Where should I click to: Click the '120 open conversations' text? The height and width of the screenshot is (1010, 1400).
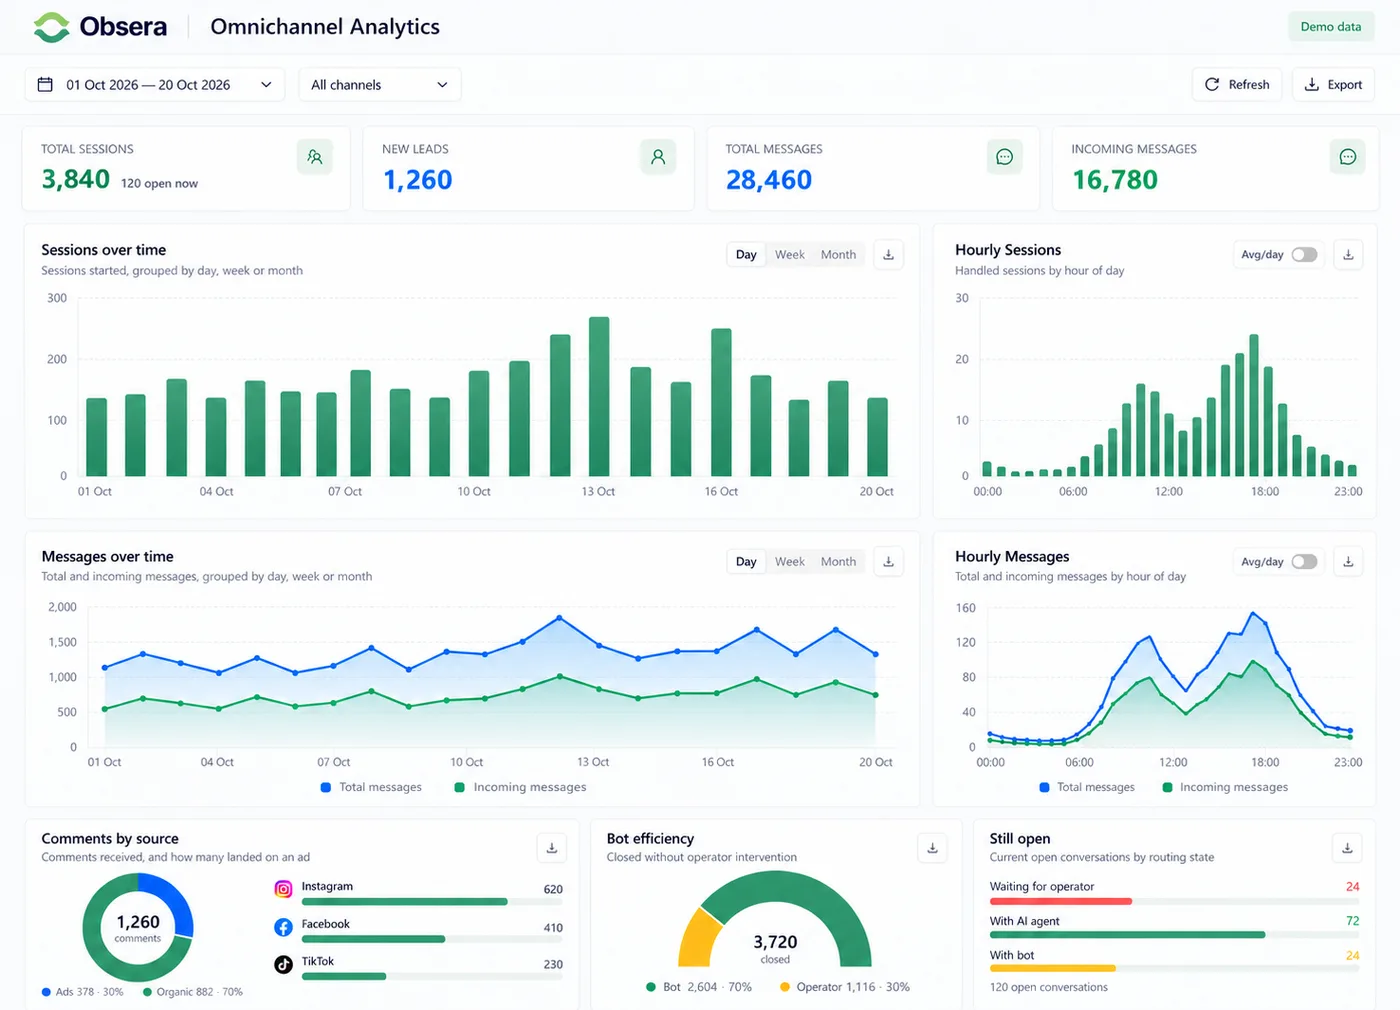1049,988
